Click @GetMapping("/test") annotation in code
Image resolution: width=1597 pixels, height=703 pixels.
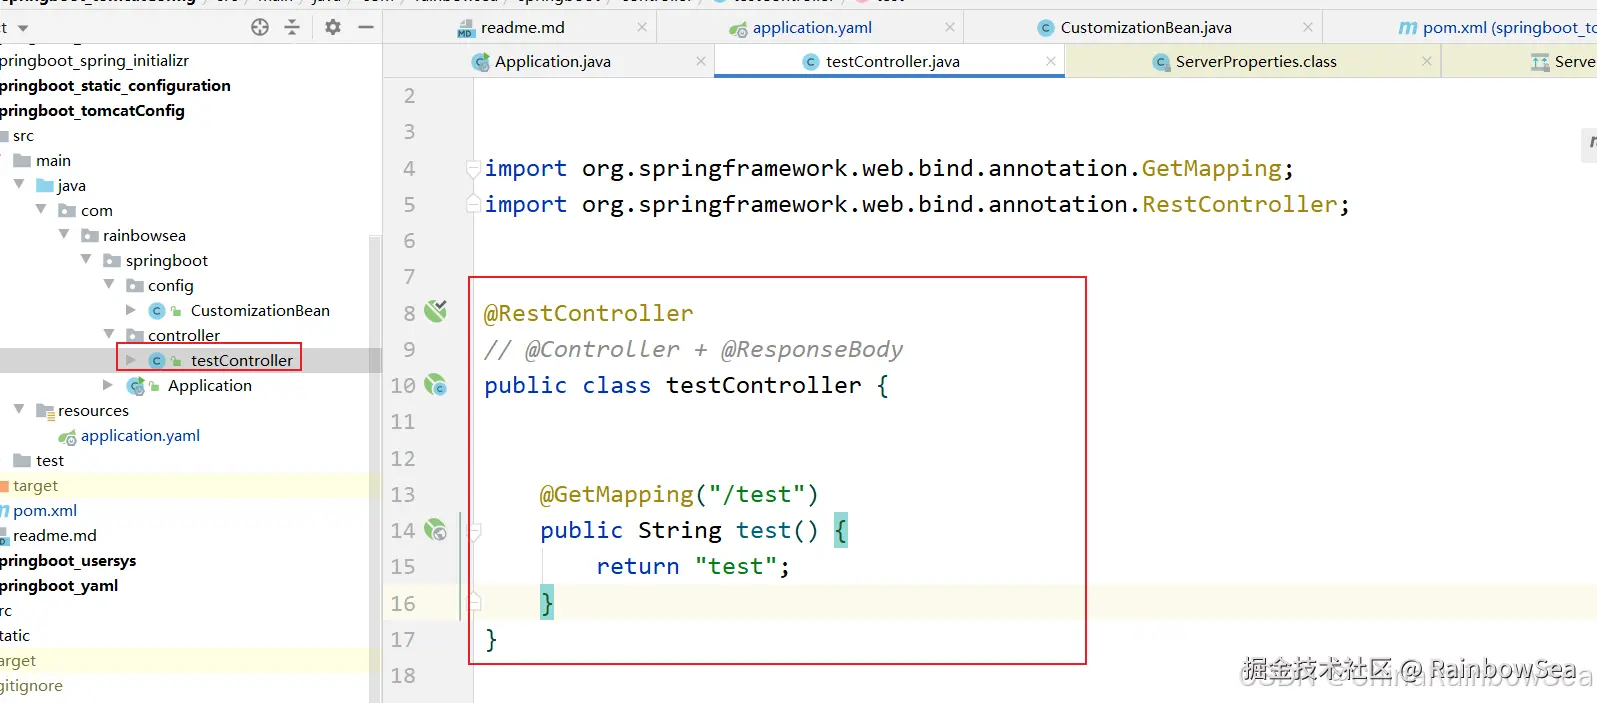point(679,494)
